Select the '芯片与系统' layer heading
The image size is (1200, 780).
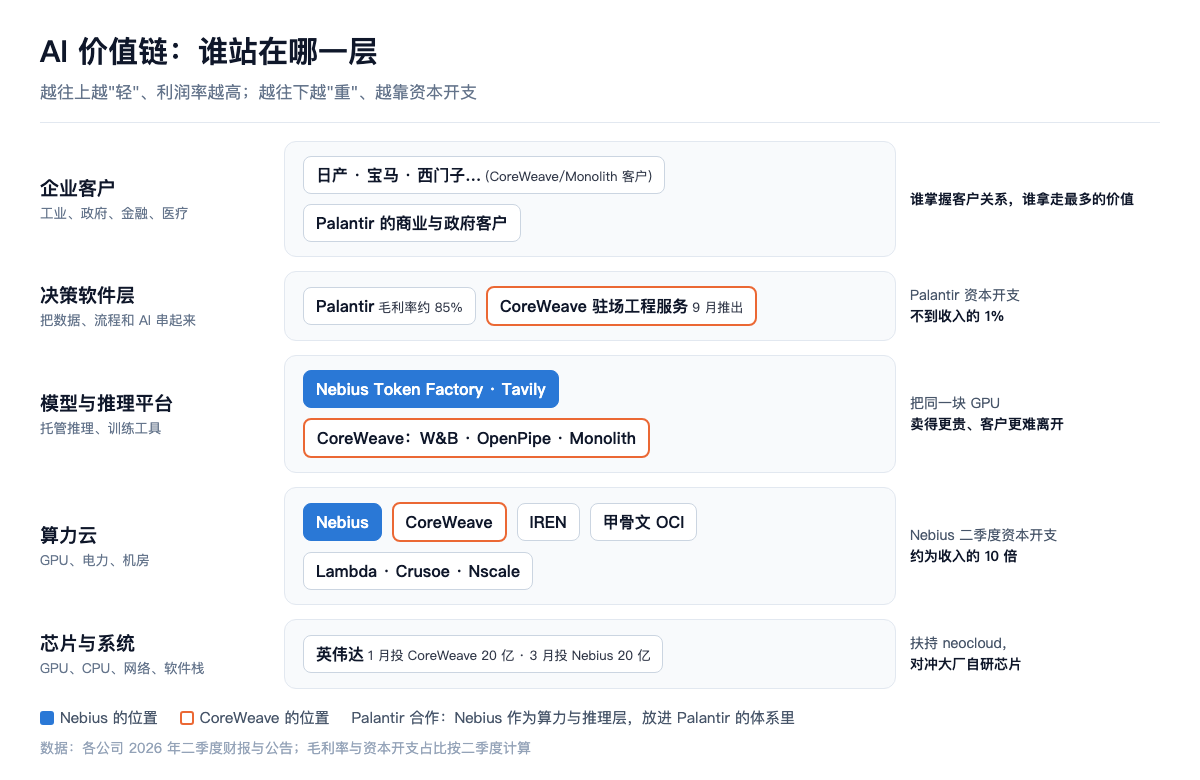click(x=87, y=644)
